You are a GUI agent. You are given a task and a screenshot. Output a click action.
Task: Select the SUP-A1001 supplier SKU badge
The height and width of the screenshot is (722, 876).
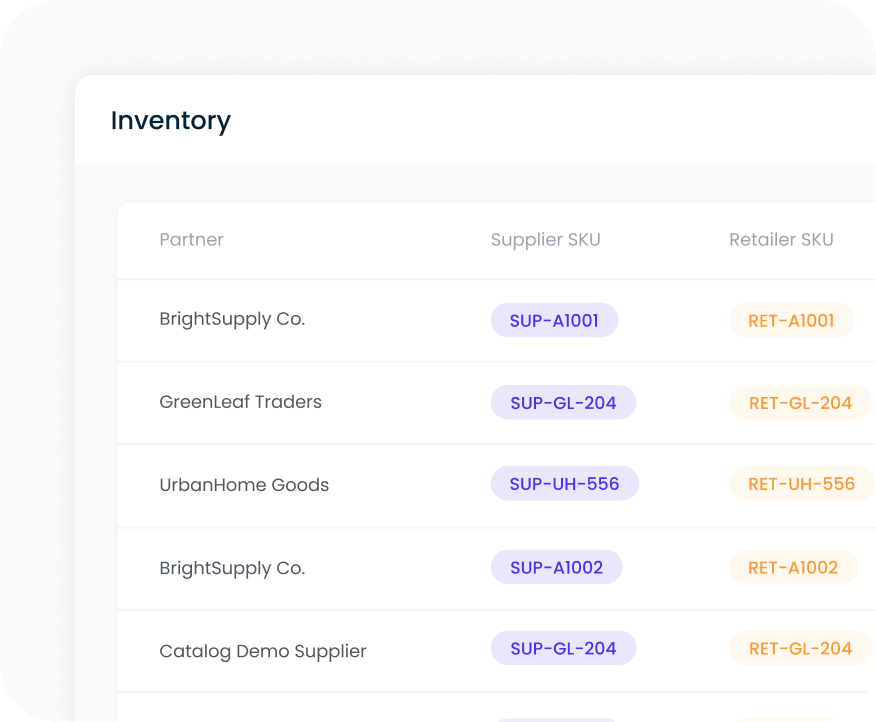point(554,320)
